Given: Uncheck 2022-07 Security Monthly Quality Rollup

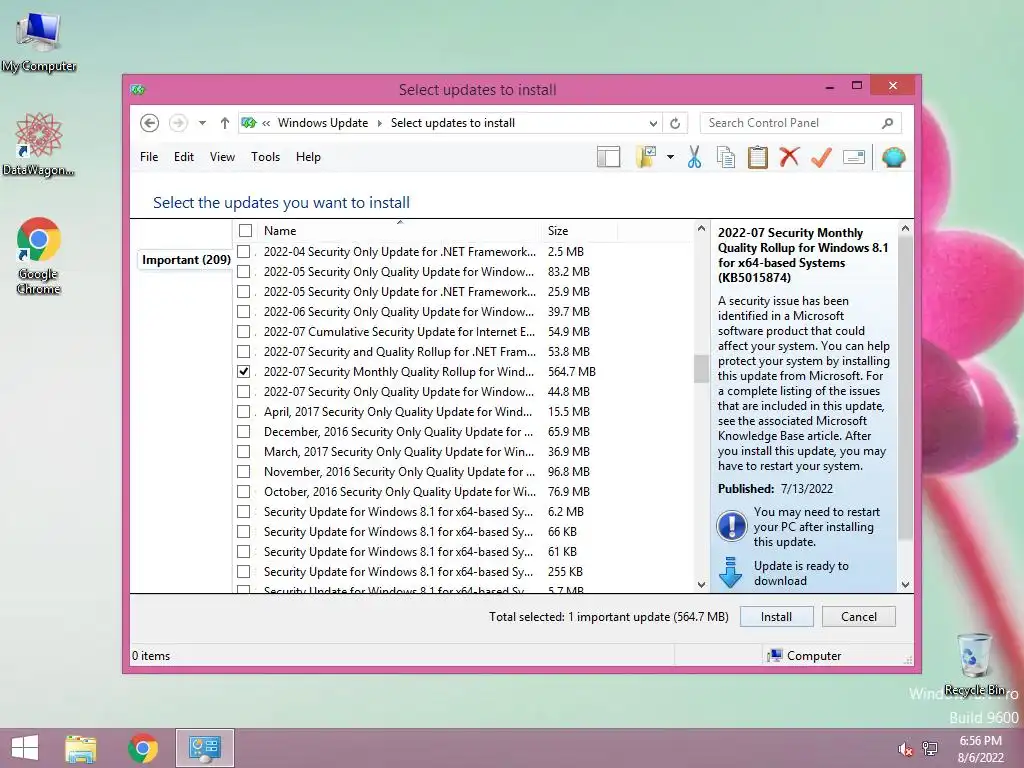Looking at the screenshot, I should point(244,372).
